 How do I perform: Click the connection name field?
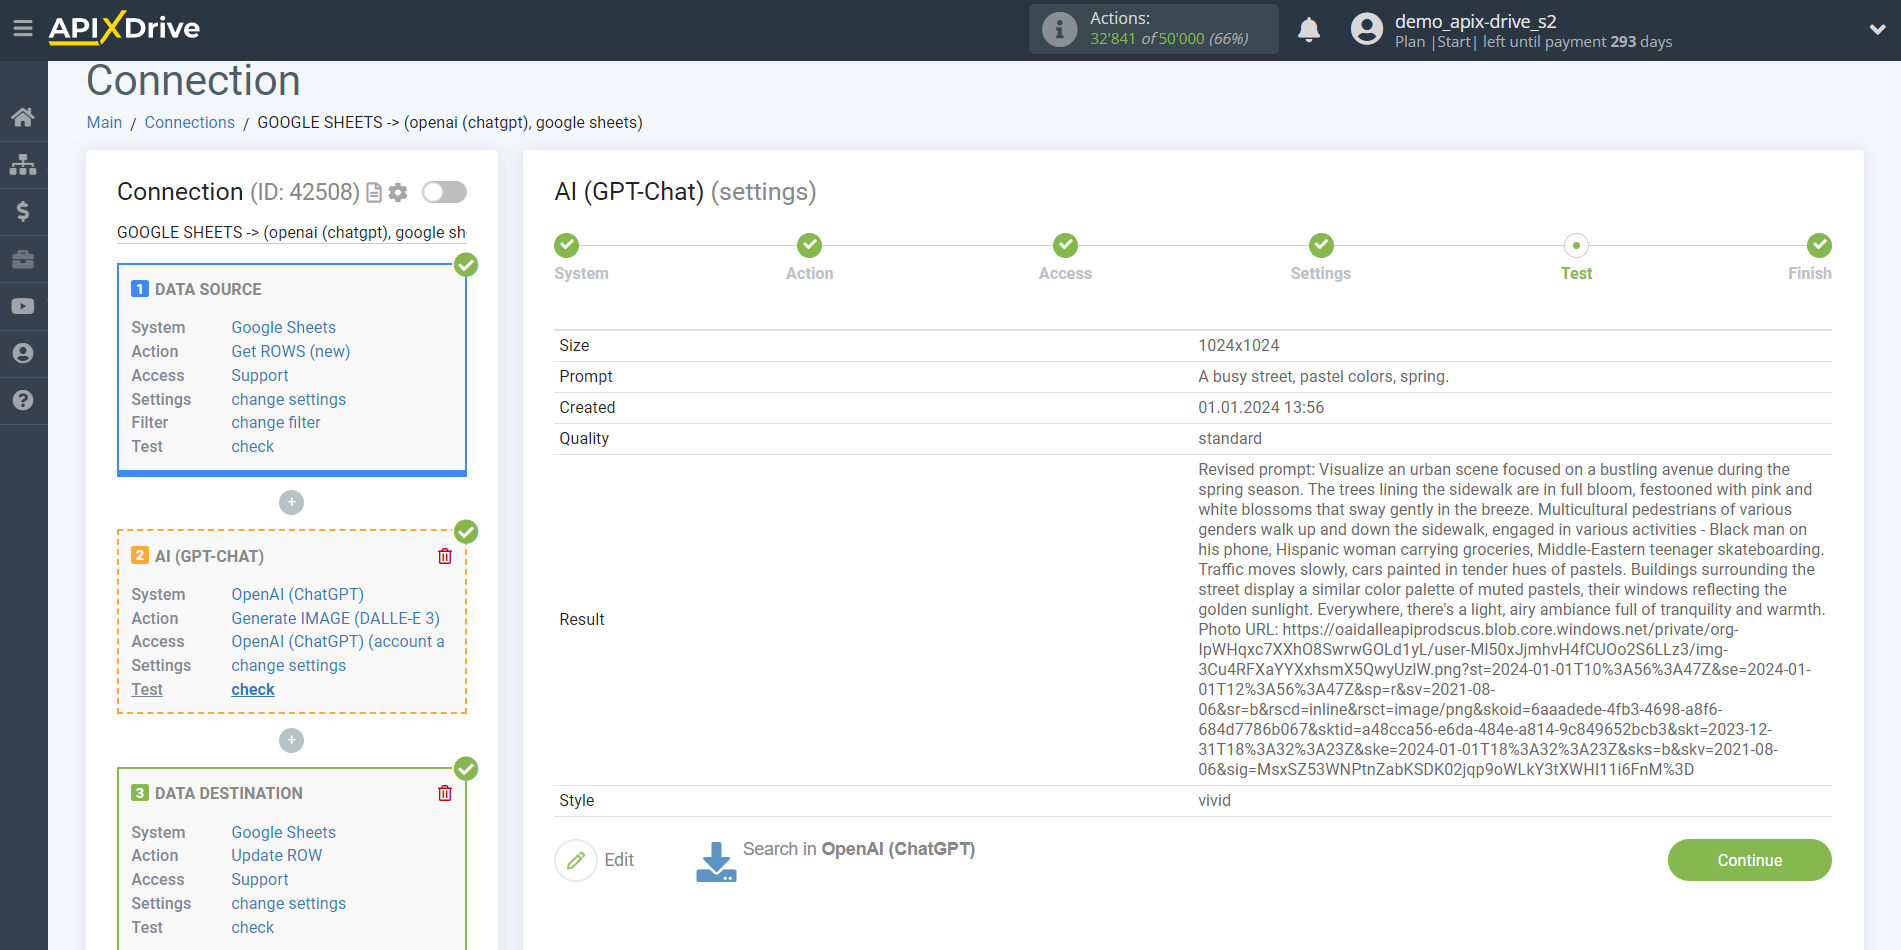(x=291, y=232)
